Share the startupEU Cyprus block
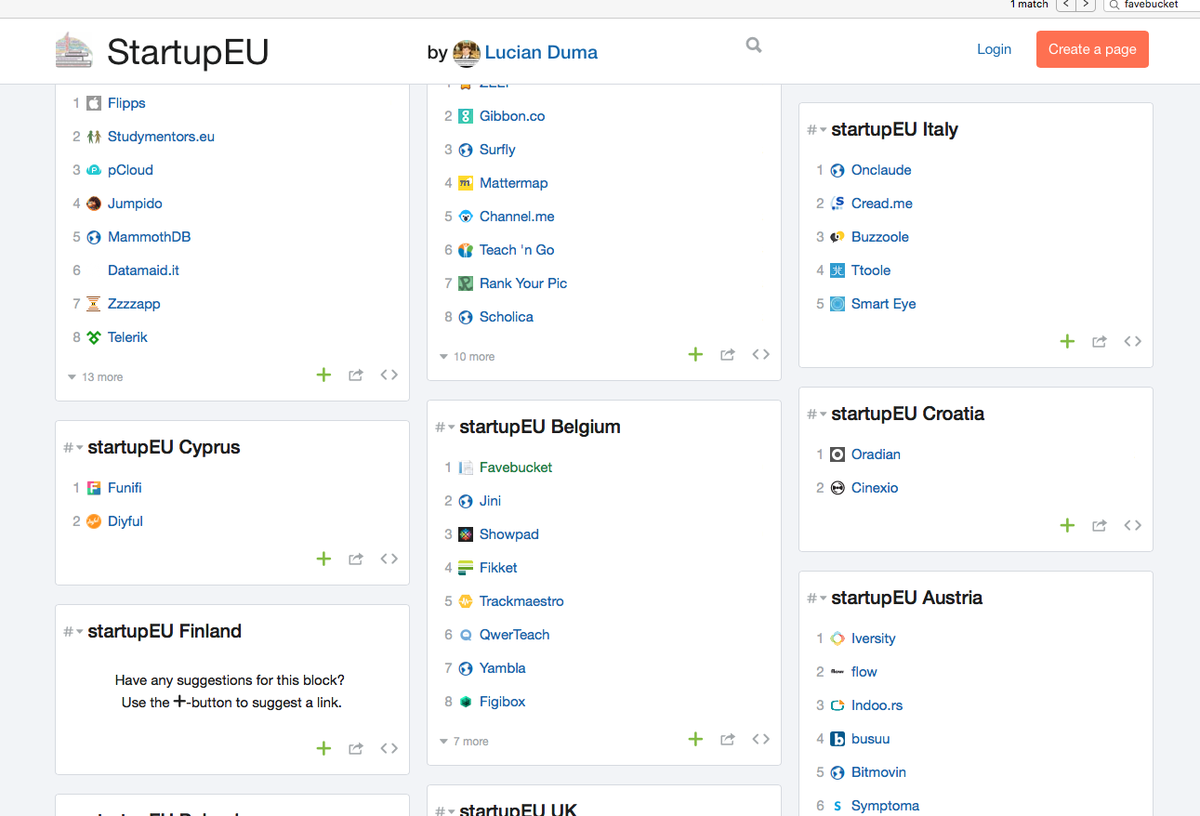This screenshot has width=1200, height=816. coord(356,559)
